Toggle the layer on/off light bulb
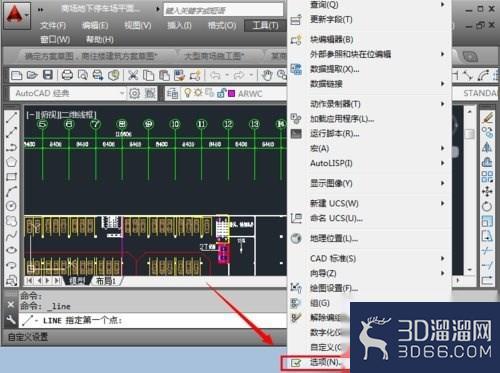This screenshot has width=500, height=373. [x=188, y=93]
